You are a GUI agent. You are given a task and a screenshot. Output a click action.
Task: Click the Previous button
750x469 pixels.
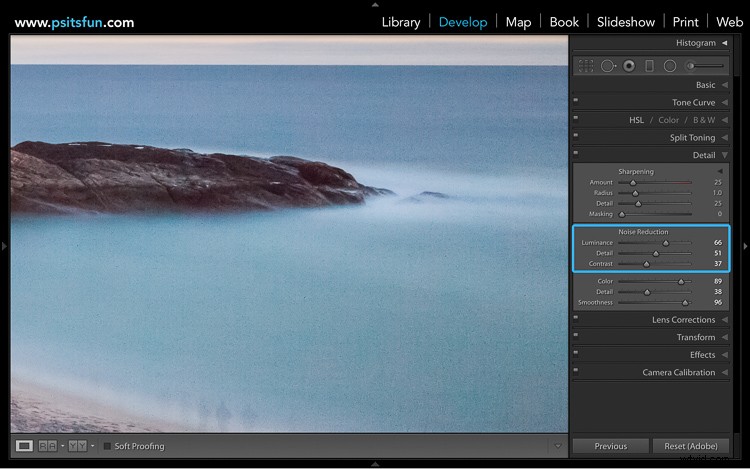click(x=611, y=446)
